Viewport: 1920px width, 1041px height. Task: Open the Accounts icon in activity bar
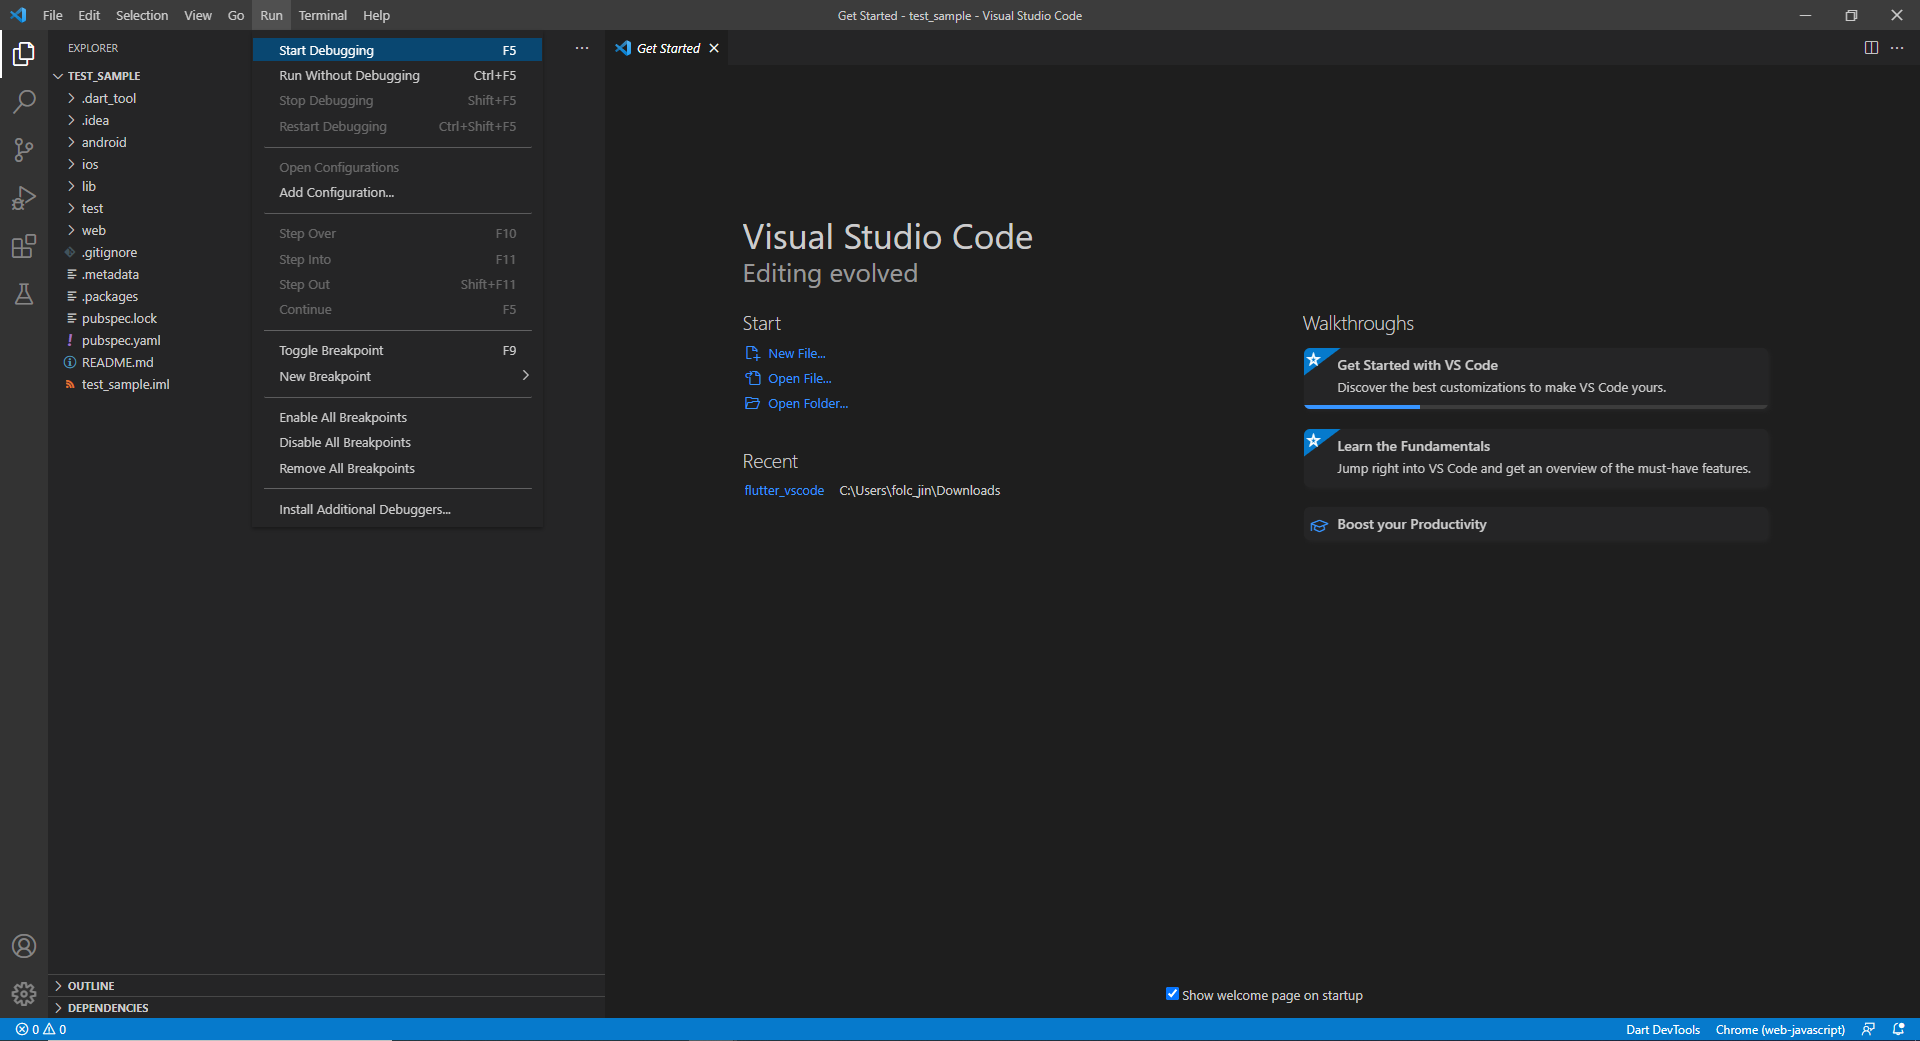24,946
